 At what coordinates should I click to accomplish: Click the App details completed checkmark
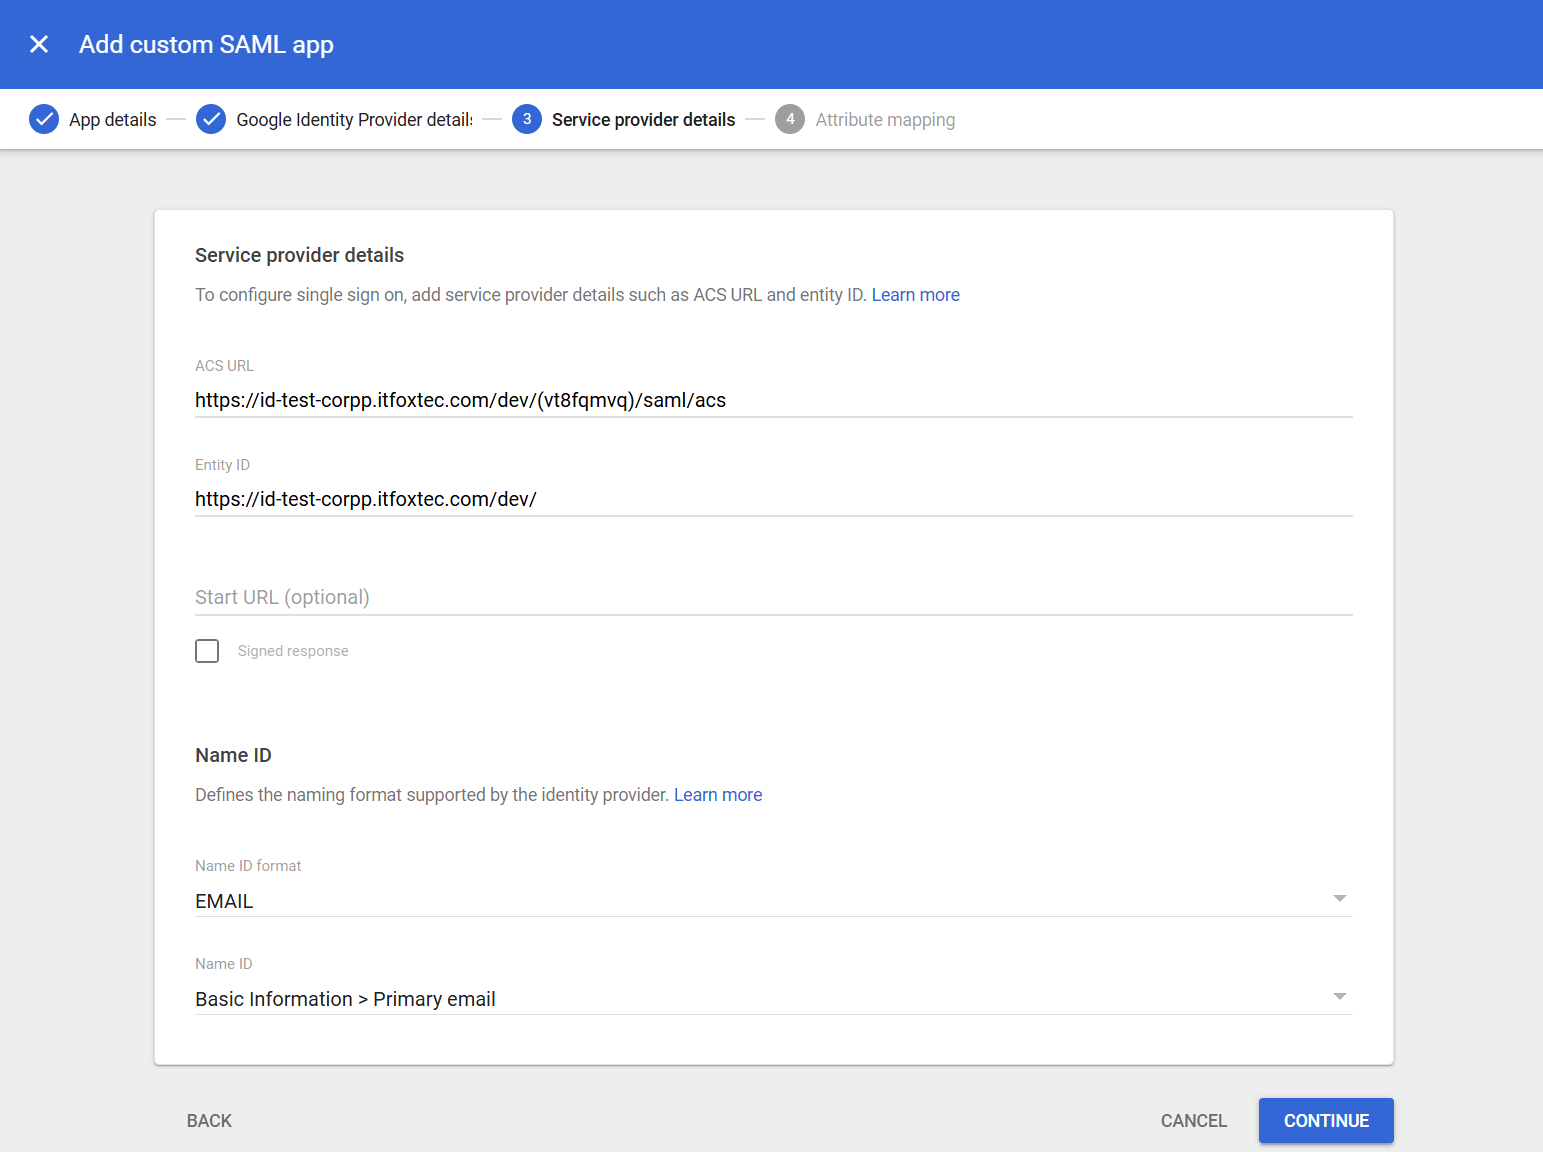44,119
